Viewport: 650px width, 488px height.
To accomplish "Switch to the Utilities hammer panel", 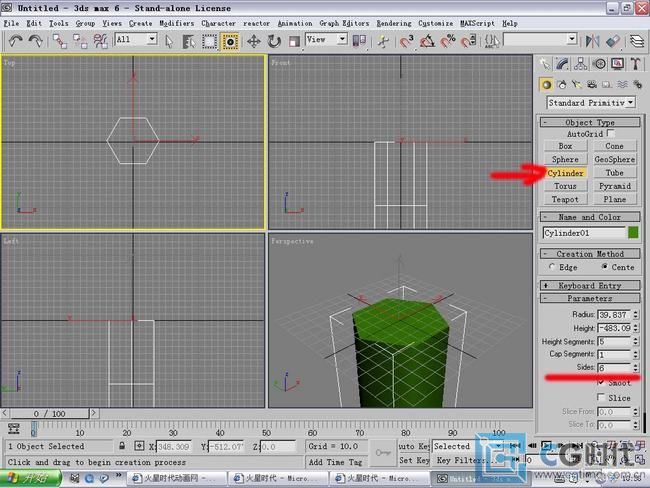I will [x=635, y=64].
